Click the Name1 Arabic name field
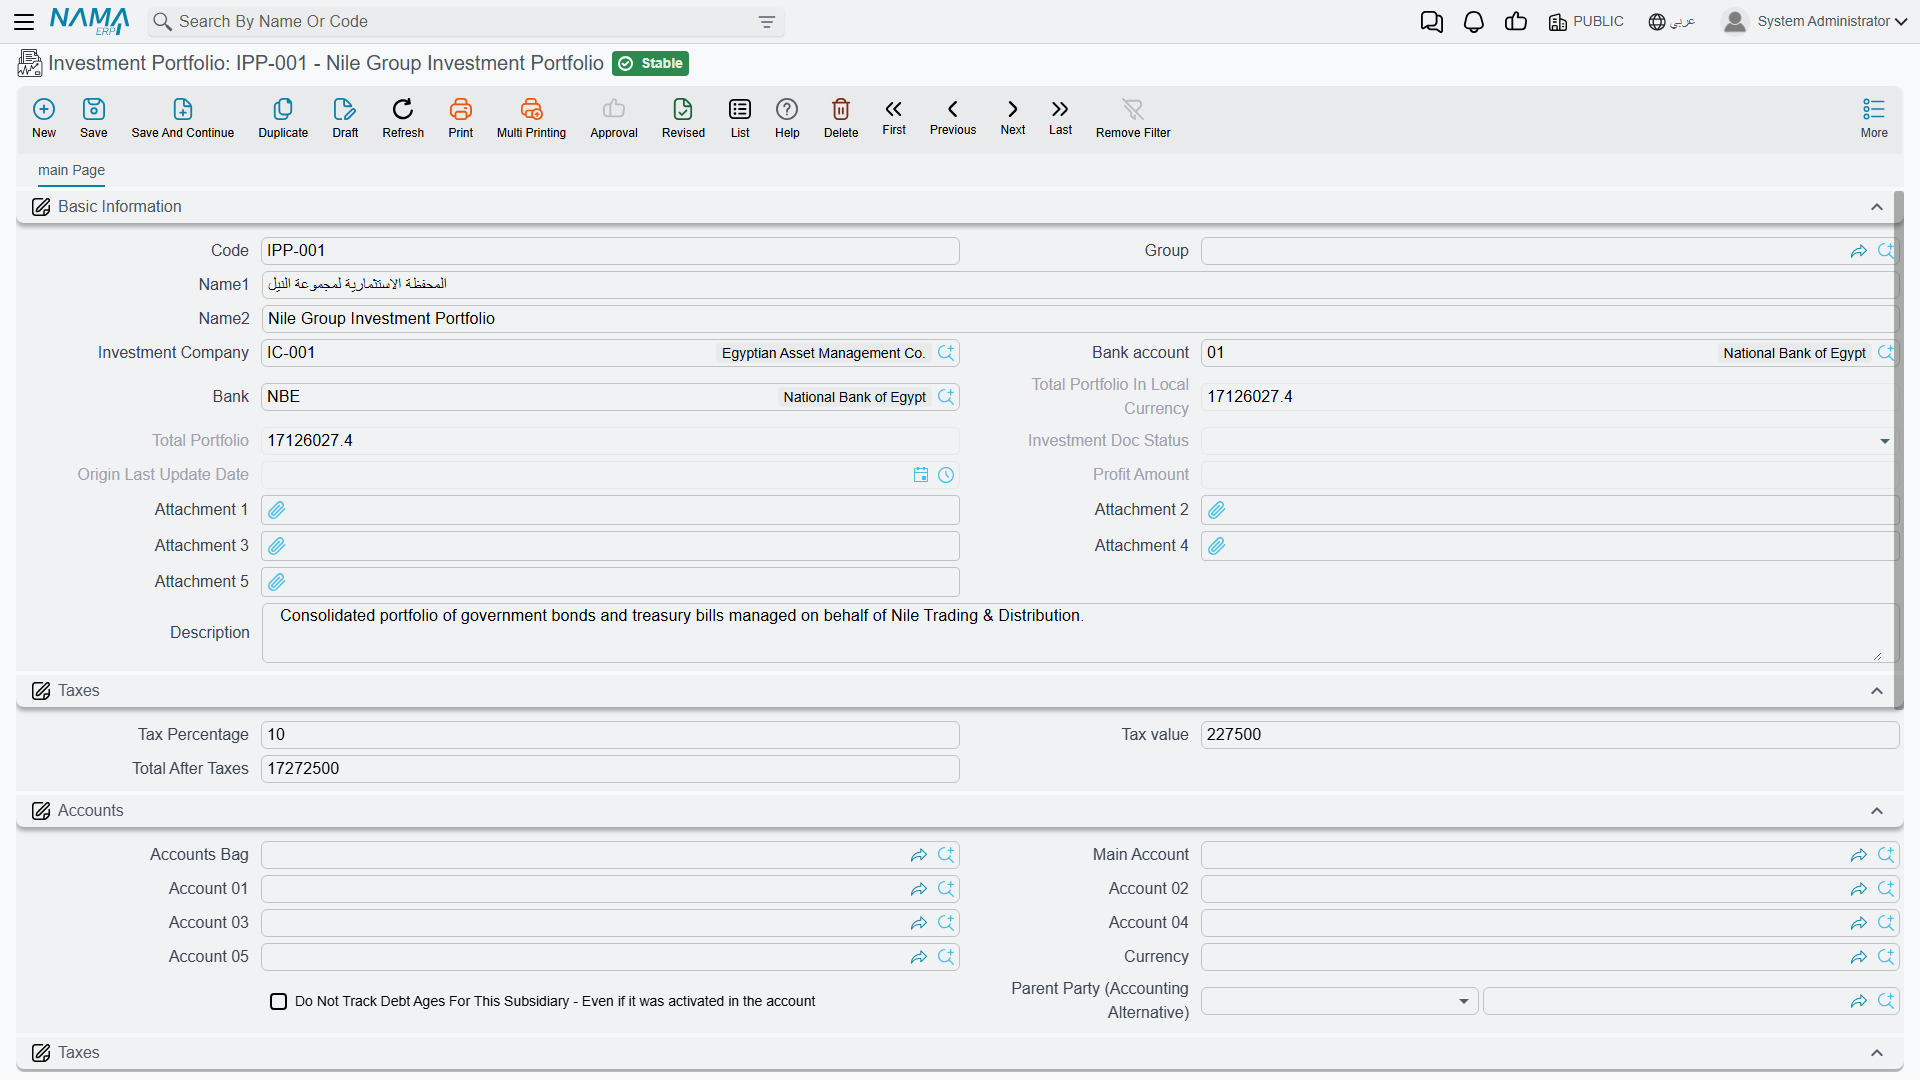This screenshot has width=1920, height=1080. (1079, 285)
